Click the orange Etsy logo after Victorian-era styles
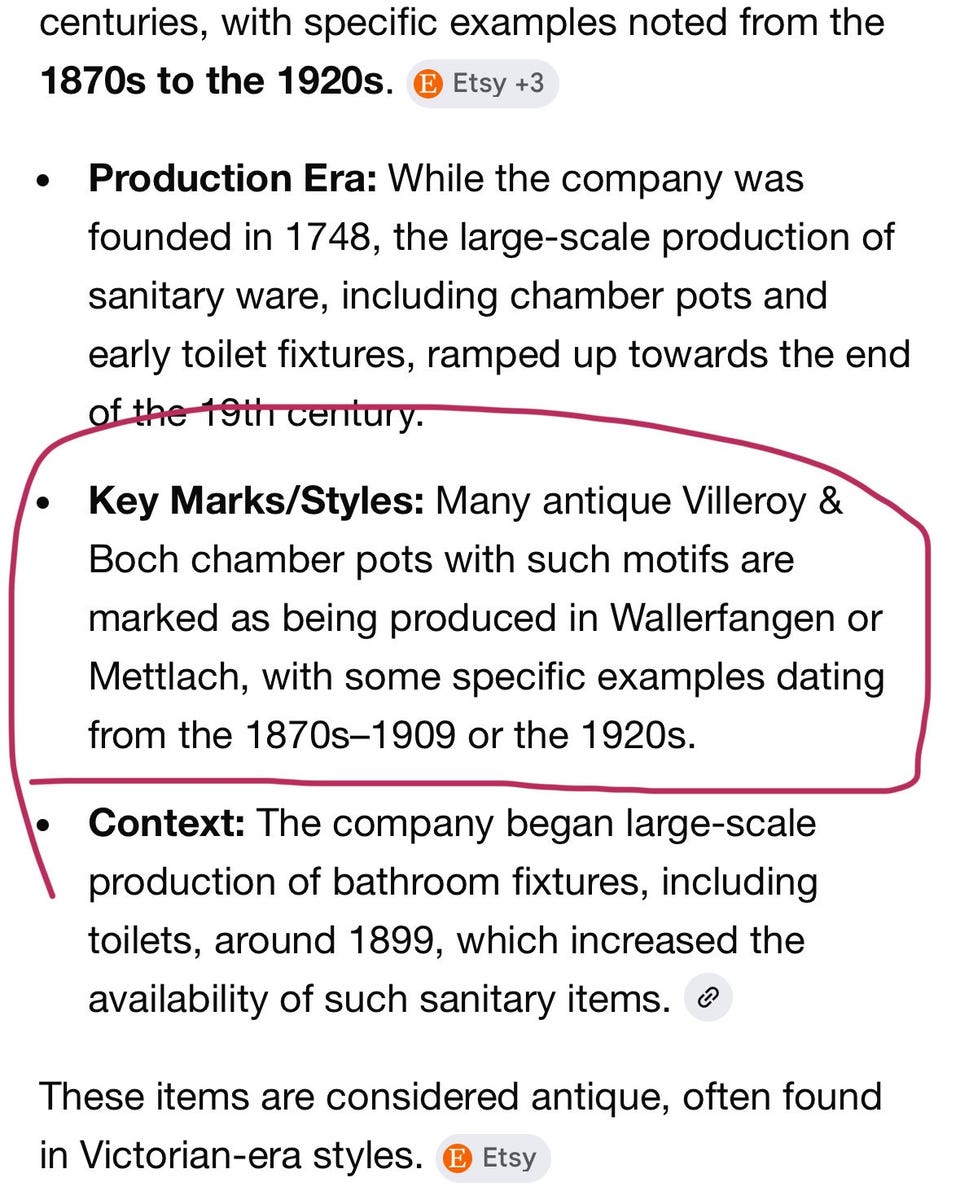This screenshot has height=1204, width=960. 457,1158
